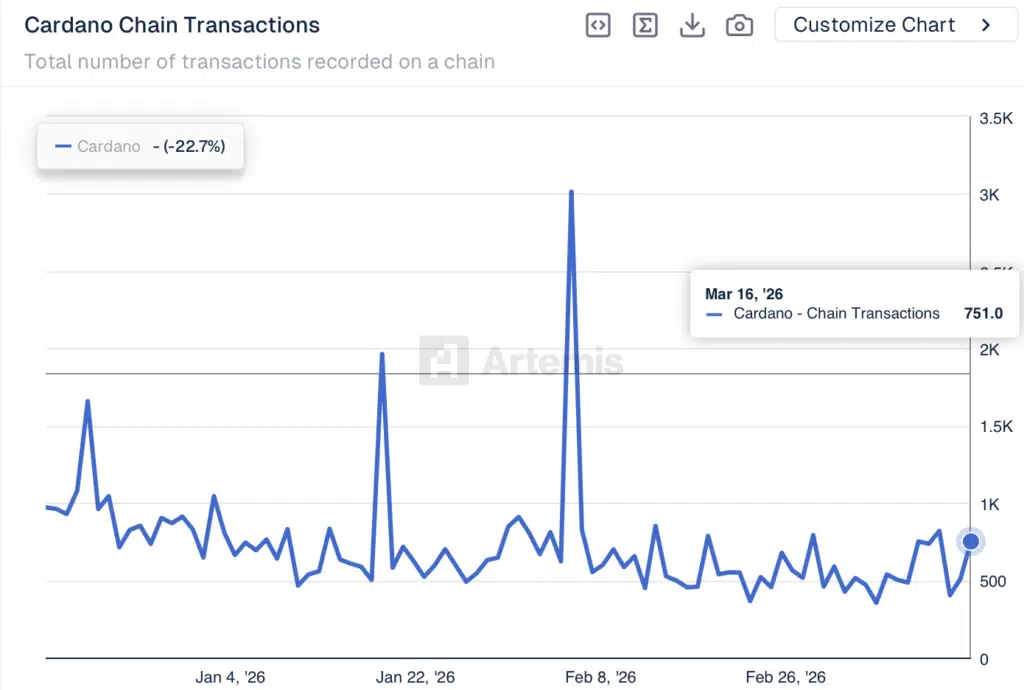Click the highlighted blue data point for Mar 16

point(970,540)
